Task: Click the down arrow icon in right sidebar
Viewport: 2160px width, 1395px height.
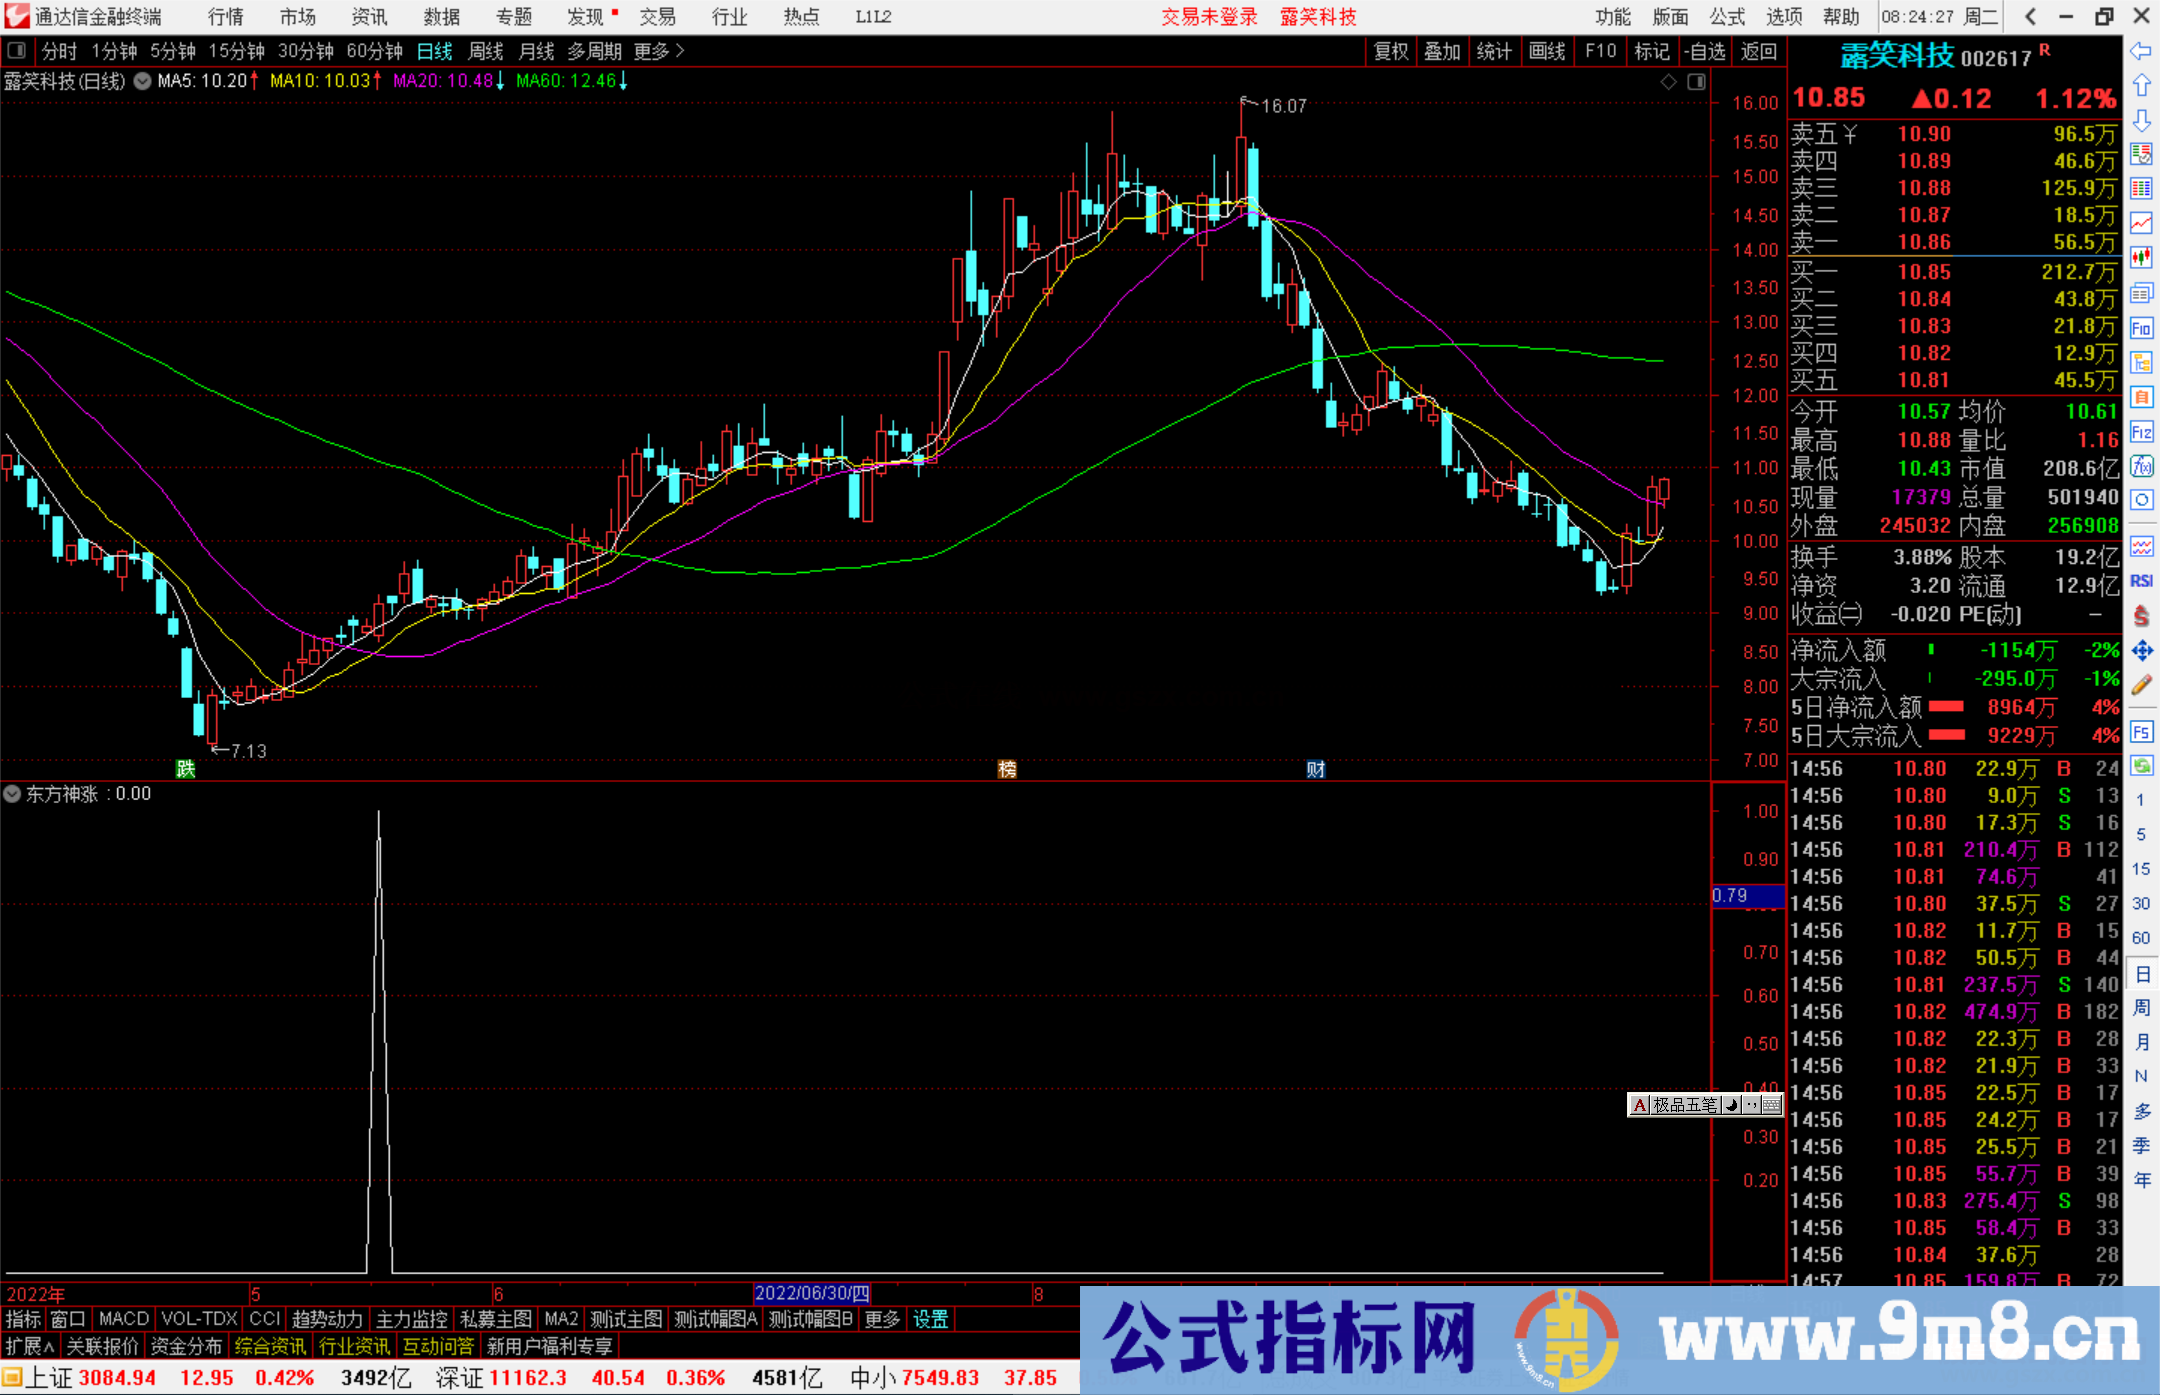Action: 2141,120
